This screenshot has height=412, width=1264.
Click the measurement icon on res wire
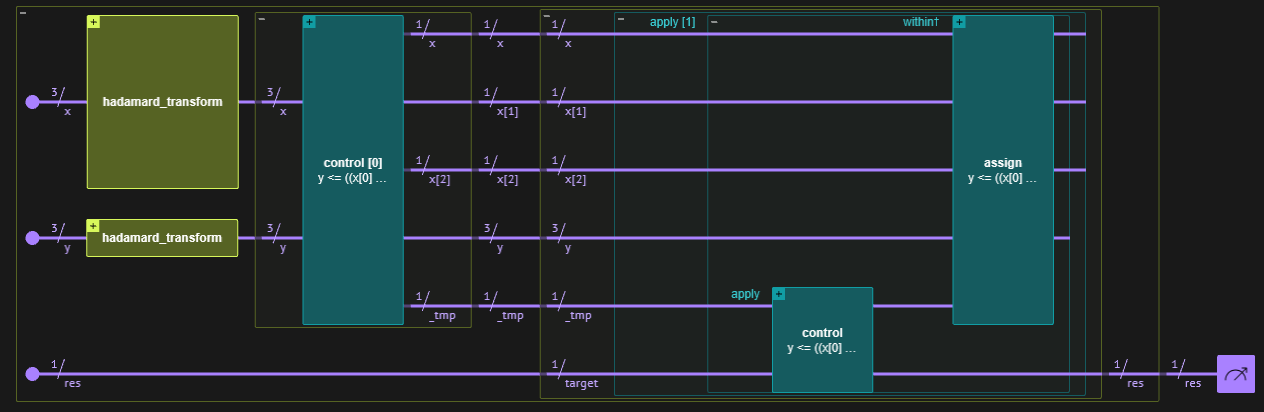pyautogui.click(x=1235, y=374)
